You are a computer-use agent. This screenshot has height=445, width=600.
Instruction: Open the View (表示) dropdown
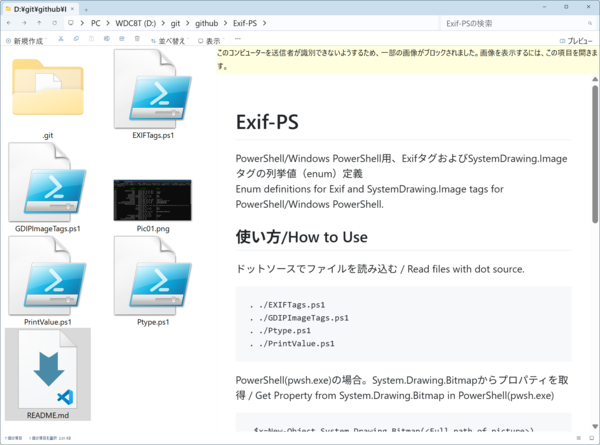pos(211,41)
